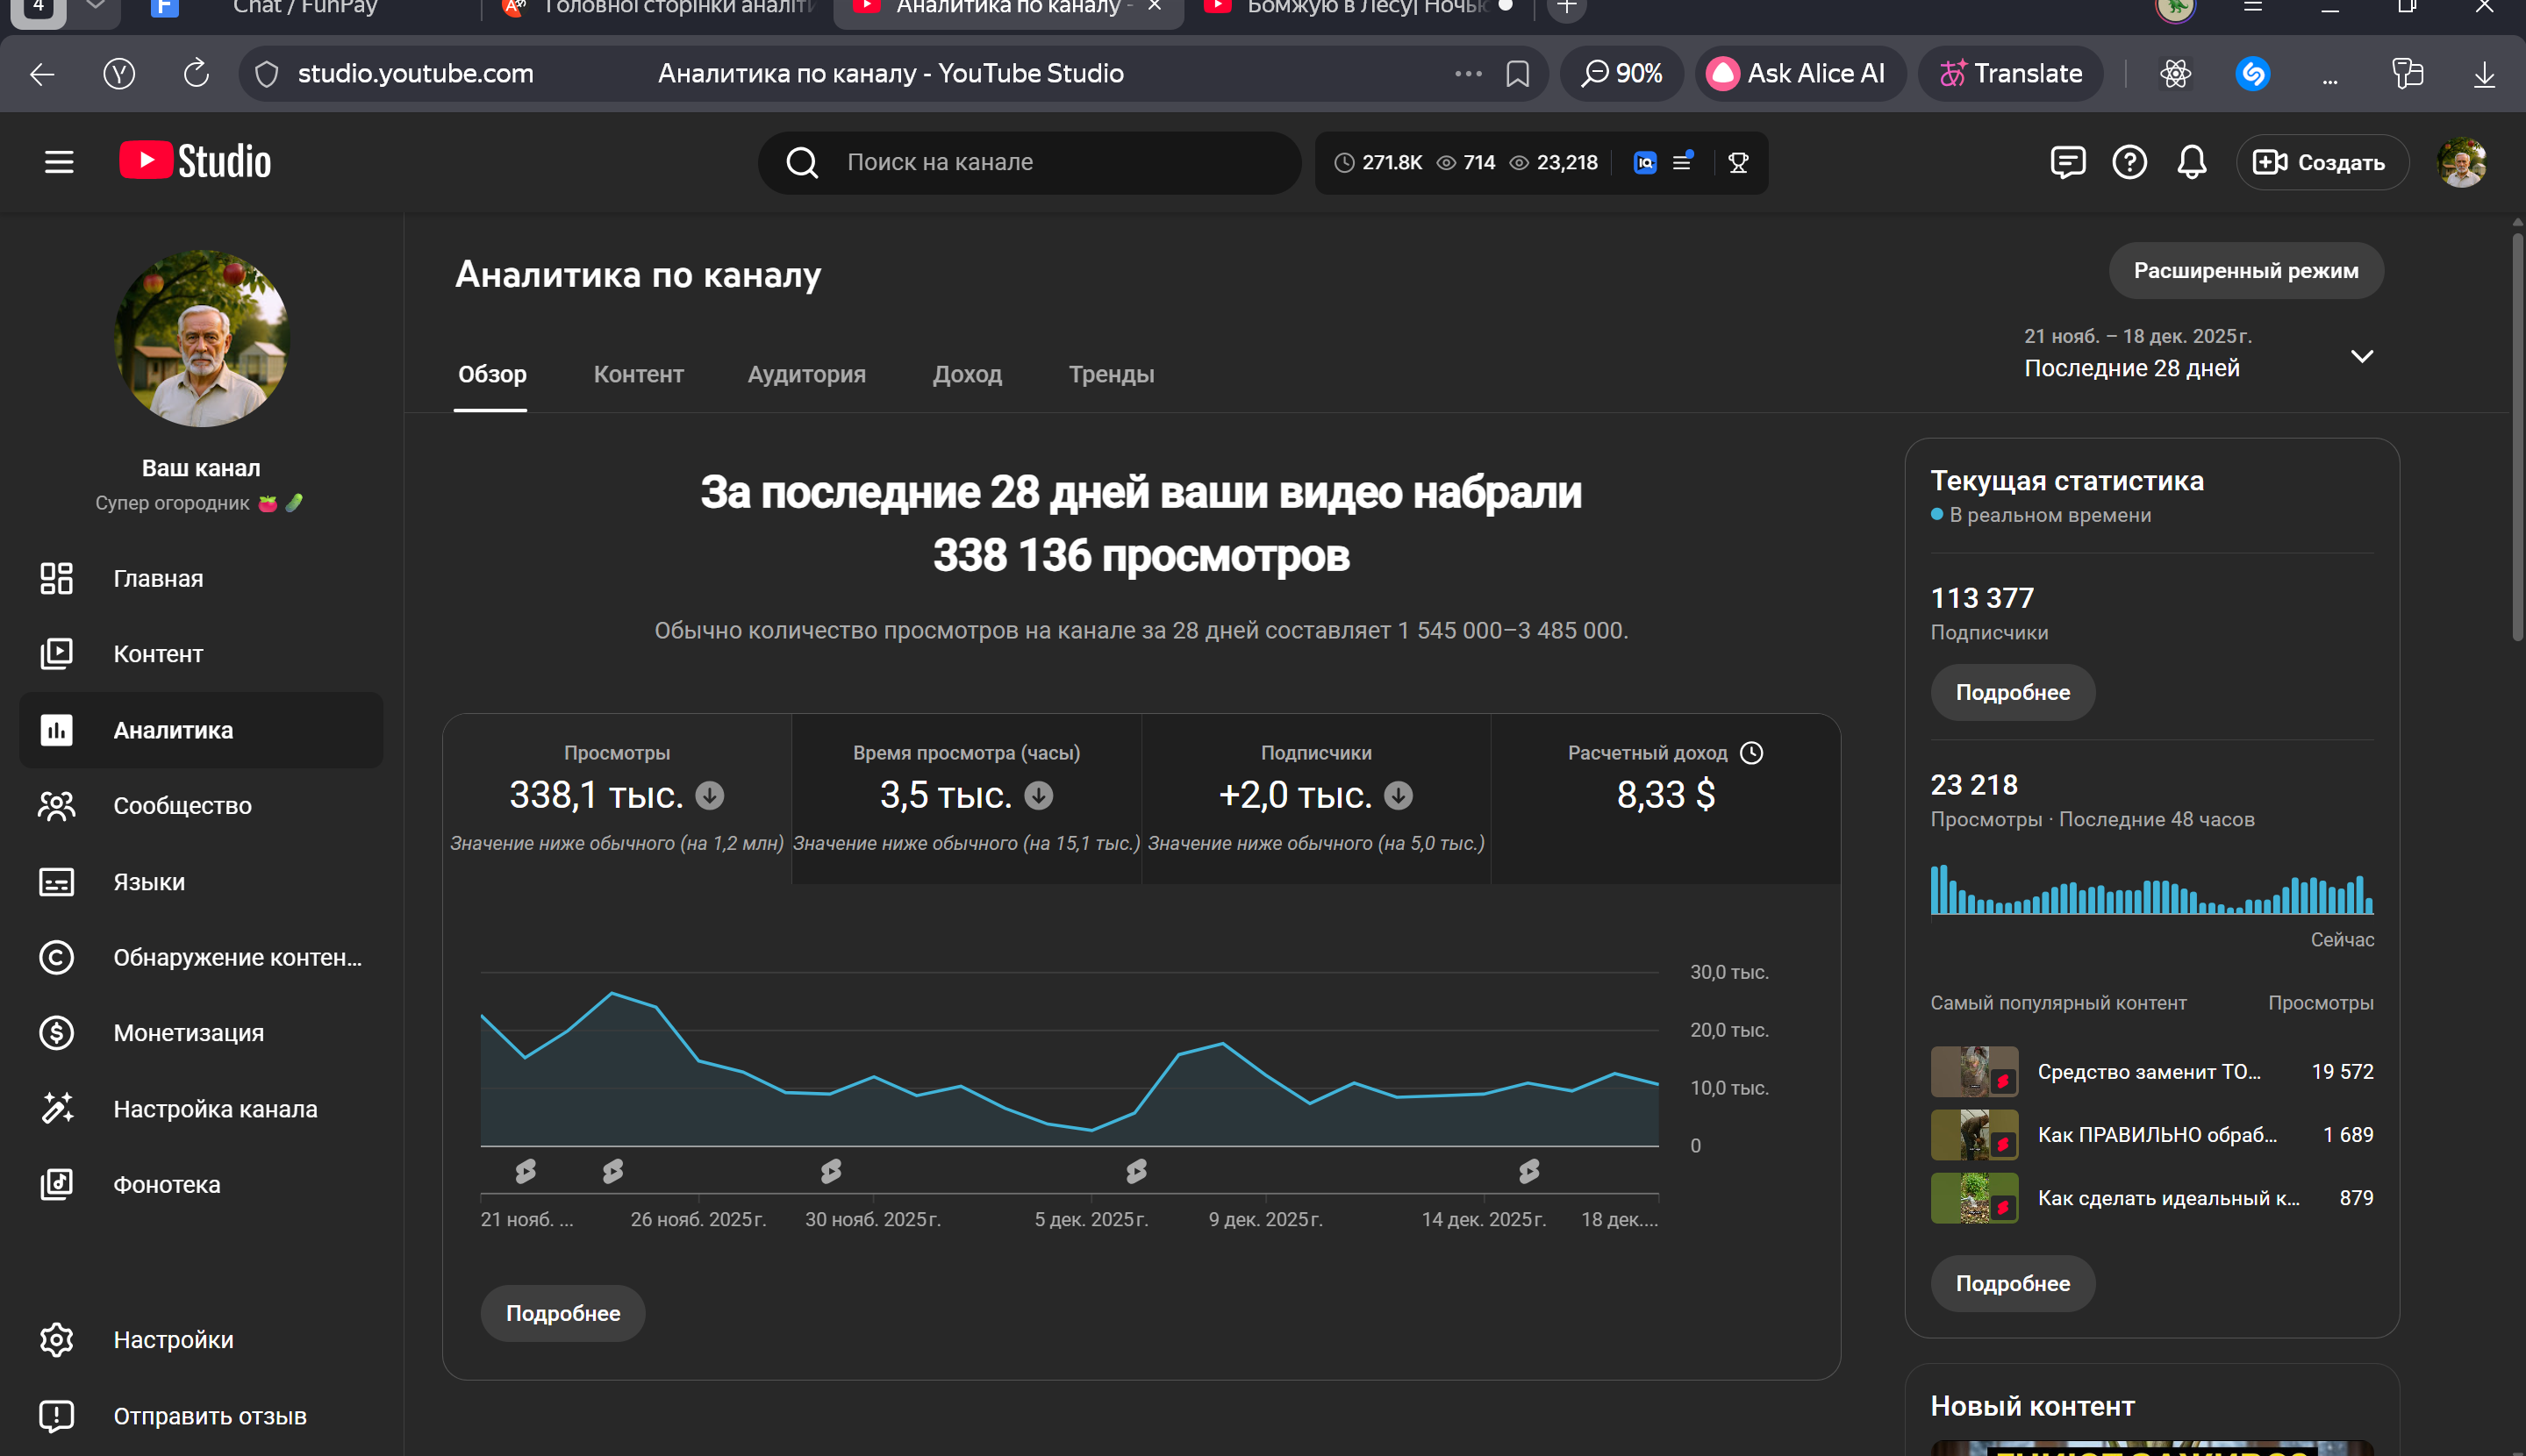Expand the tab group arrow in browser
The width and height of the screenshot is (2526, 1456).
95,8
